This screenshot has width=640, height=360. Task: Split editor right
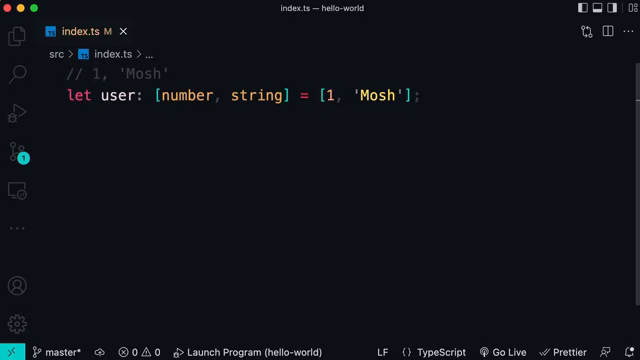(608, 31)
